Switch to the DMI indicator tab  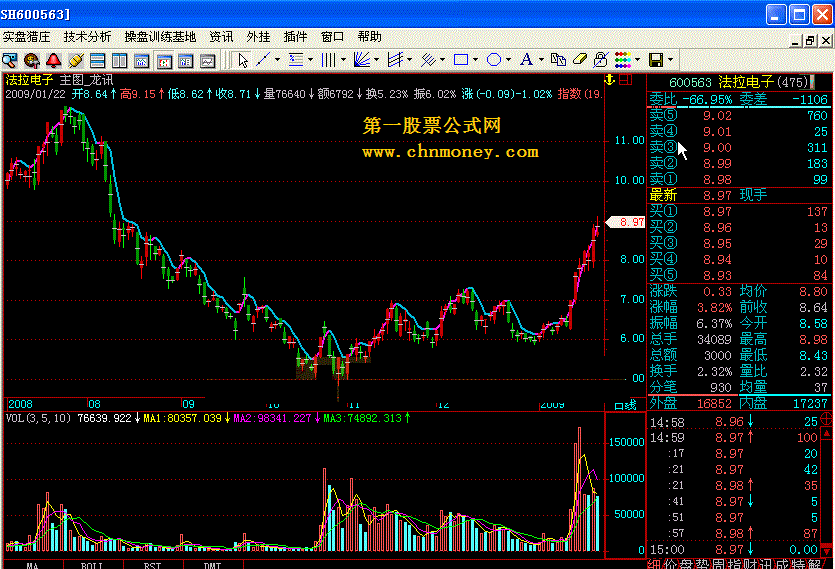point(212,565)
